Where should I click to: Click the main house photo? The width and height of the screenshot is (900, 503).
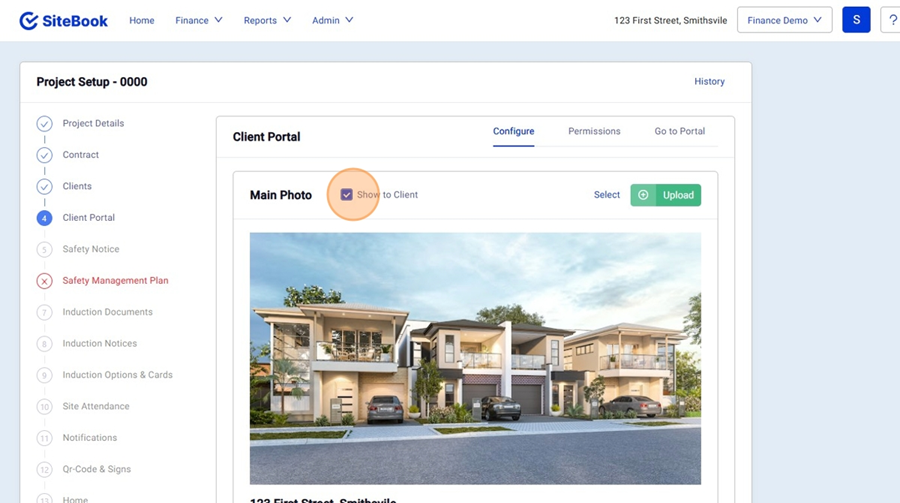[475, 358]
